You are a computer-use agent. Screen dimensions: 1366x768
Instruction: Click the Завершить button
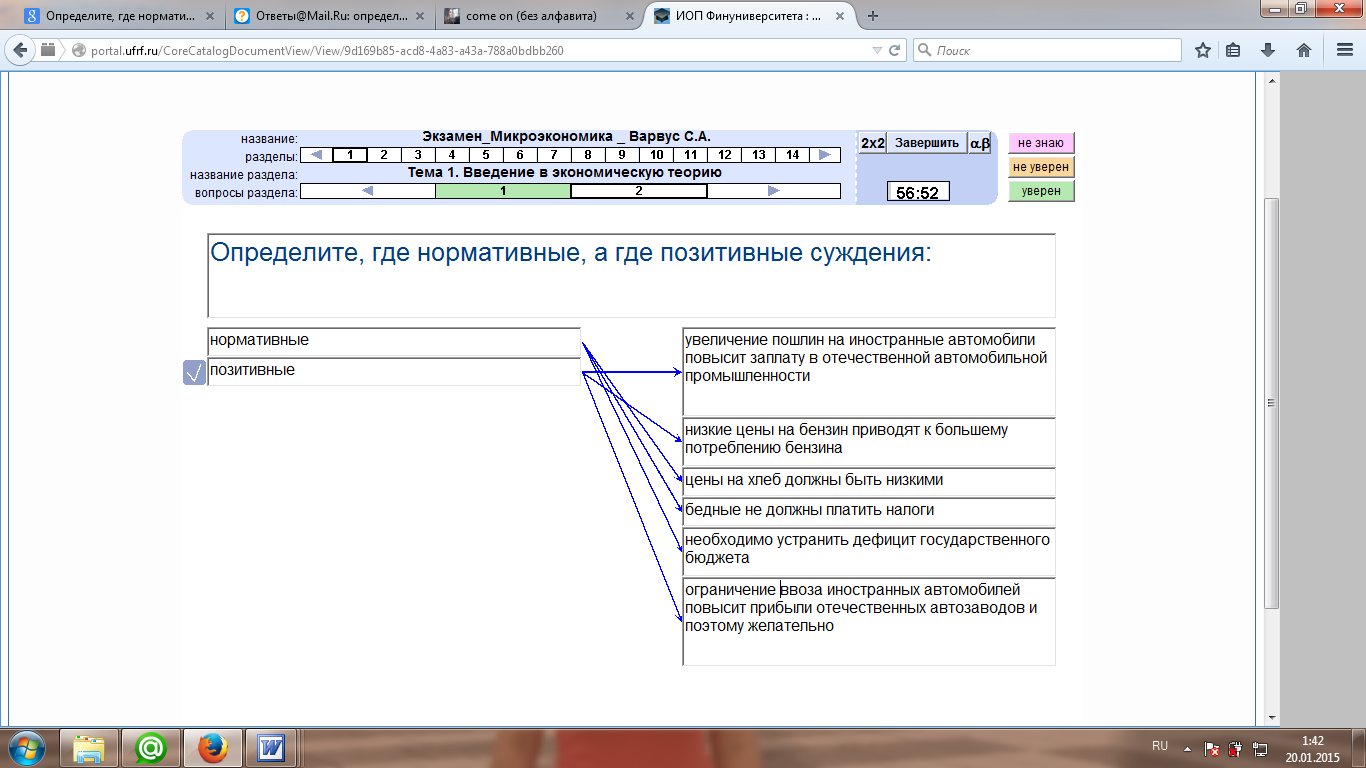point(927,143)
